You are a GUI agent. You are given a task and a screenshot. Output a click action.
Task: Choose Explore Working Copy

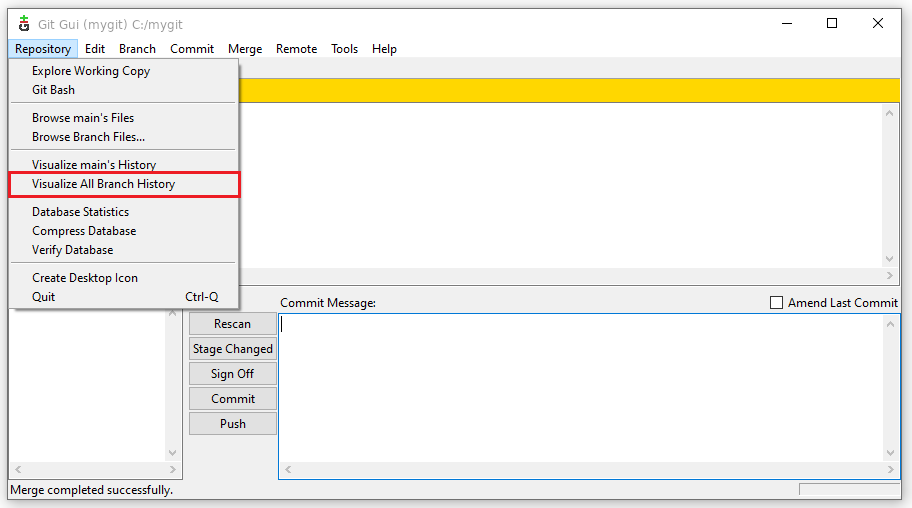(x=124, y=71)
